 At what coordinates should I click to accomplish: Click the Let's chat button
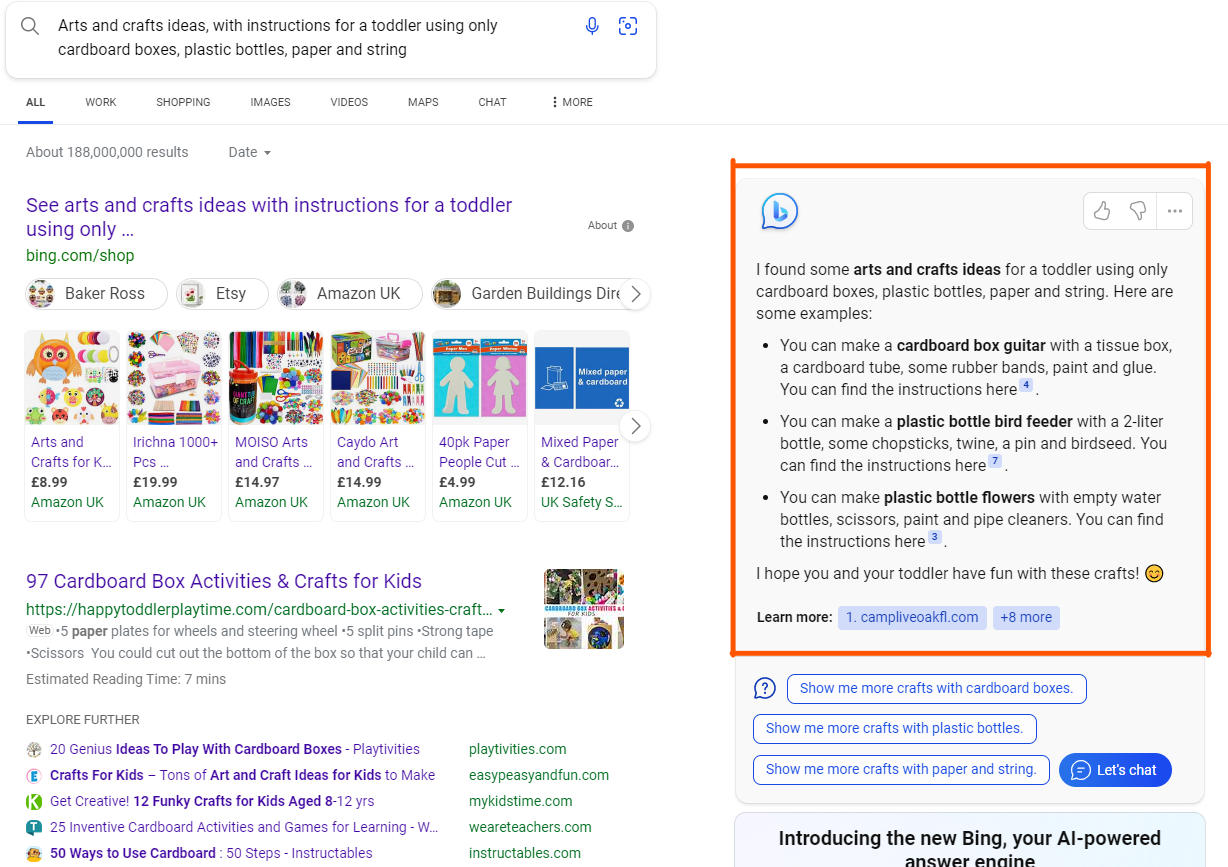1114,770
